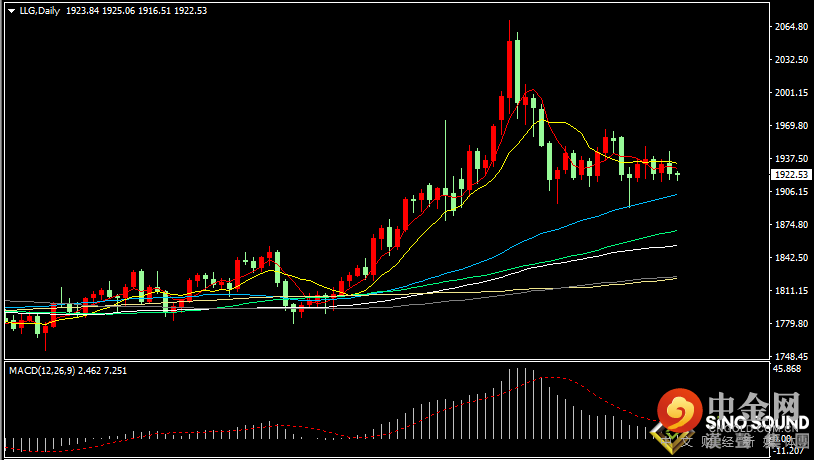Click the 1969.80 price axis label
This screenshot has width=814, height=460.
click(x=792, y=126)
